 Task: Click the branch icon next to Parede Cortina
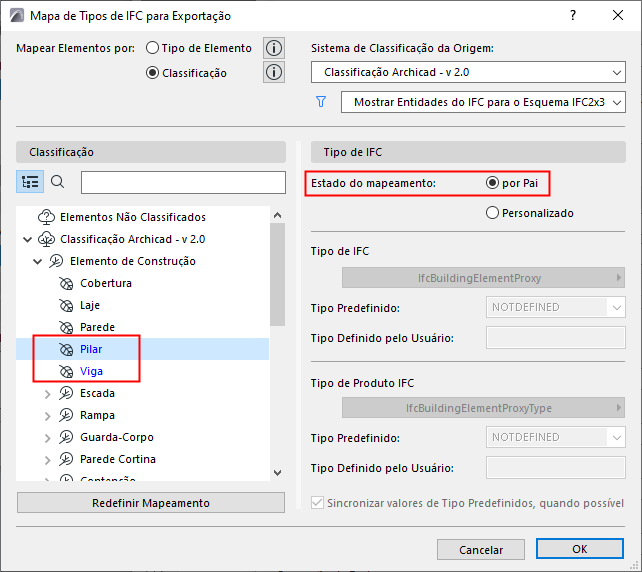(66, 459)
